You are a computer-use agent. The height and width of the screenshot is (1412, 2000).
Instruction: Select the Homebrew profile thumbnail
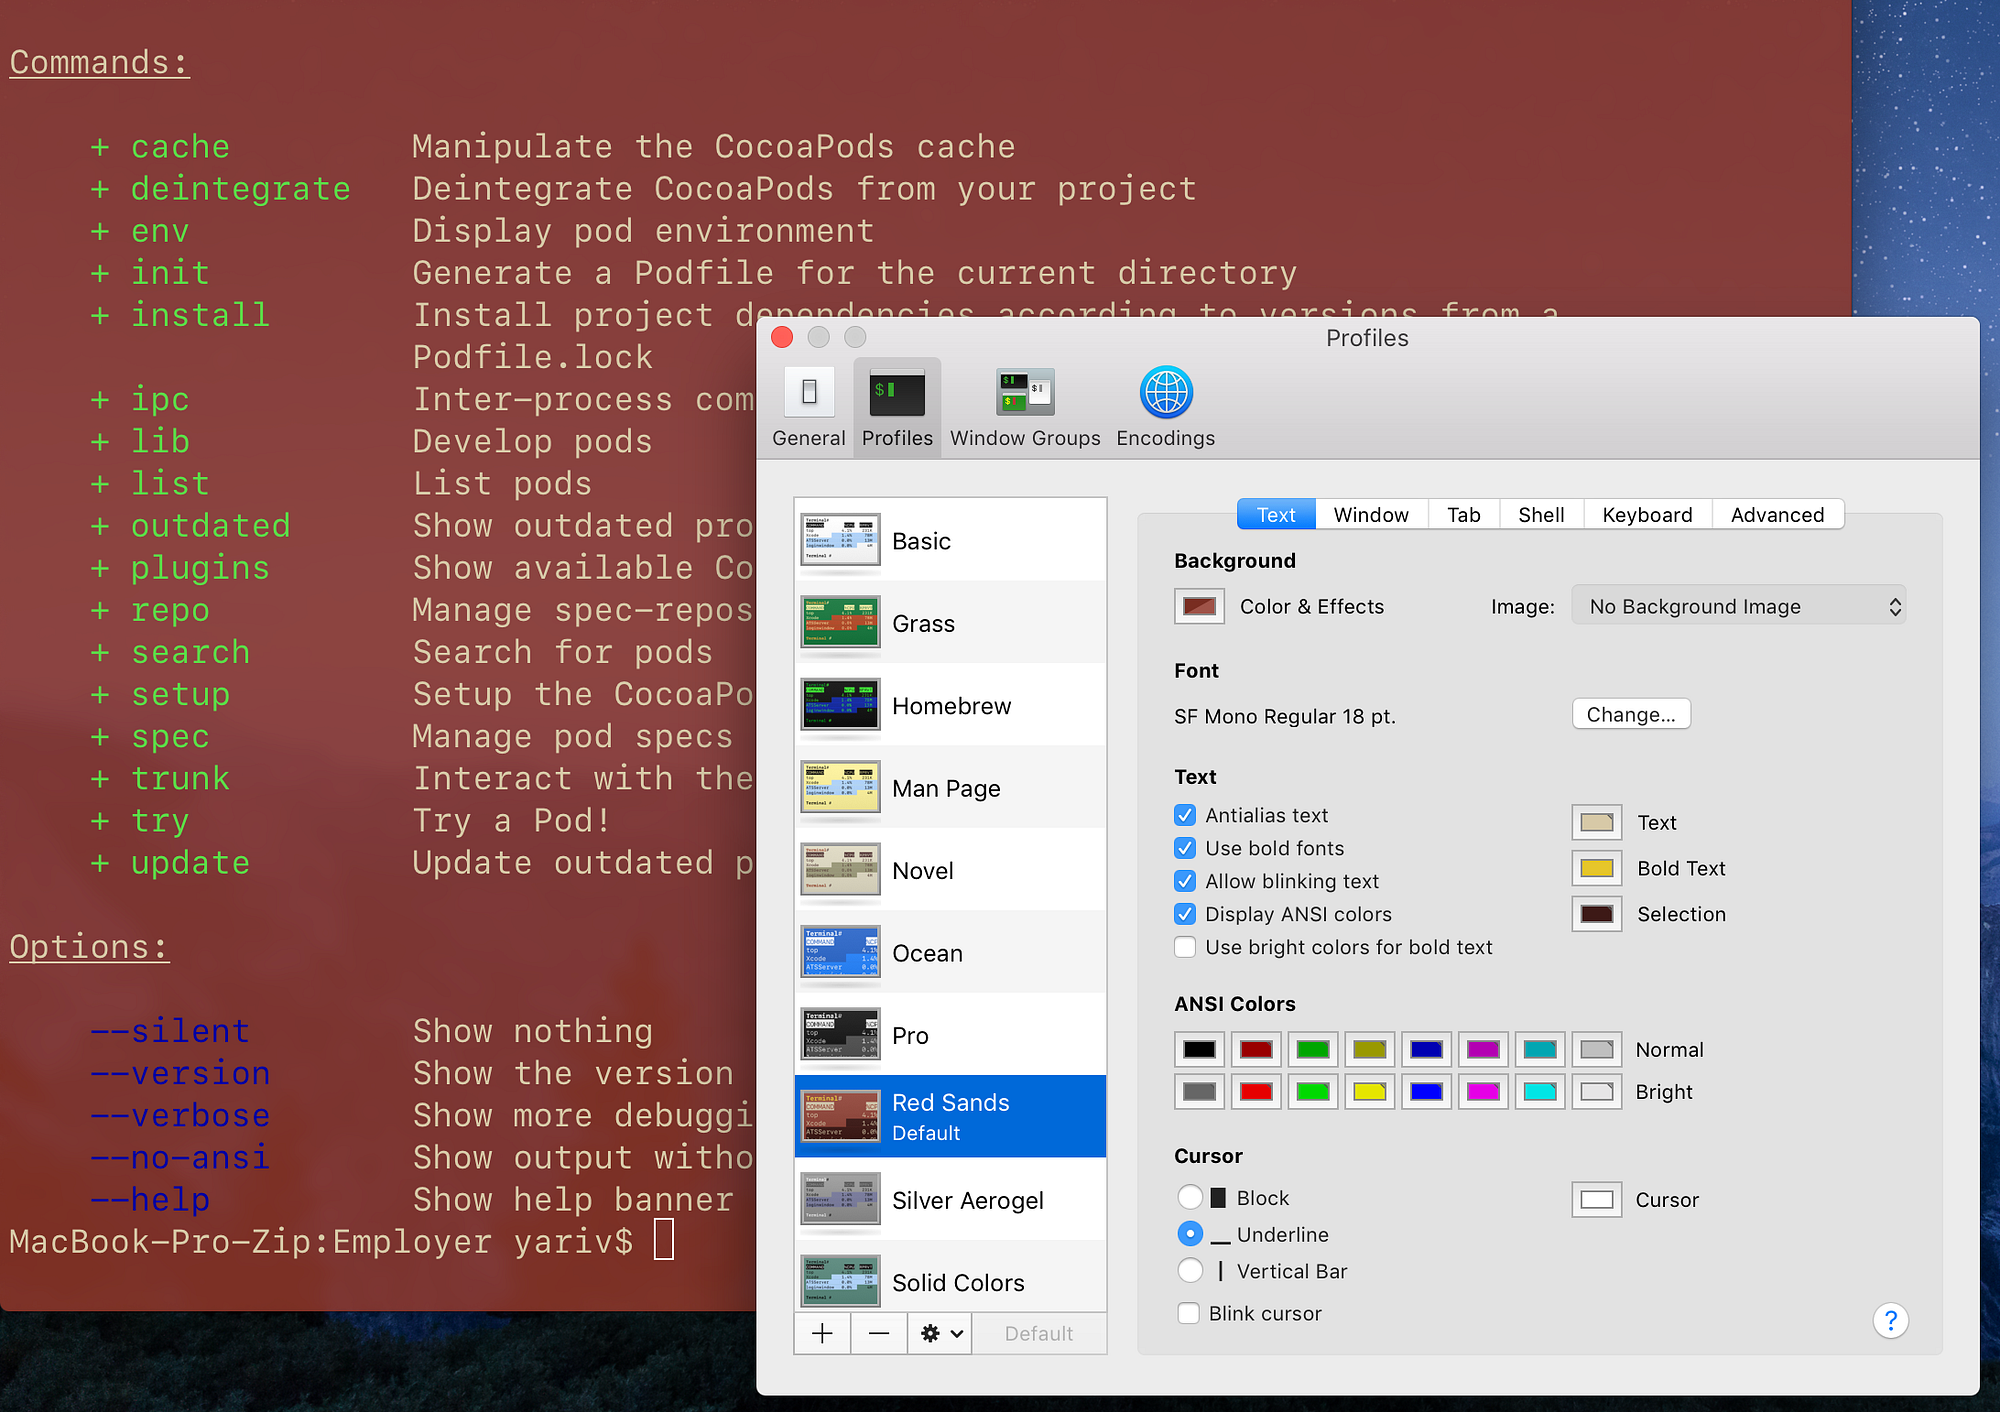pyautogui.click(x=840, y=705)
